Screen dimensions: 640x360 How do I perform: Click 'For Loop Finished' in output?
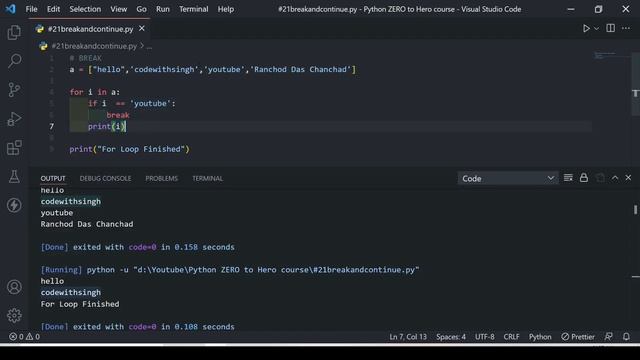[80, 304]
